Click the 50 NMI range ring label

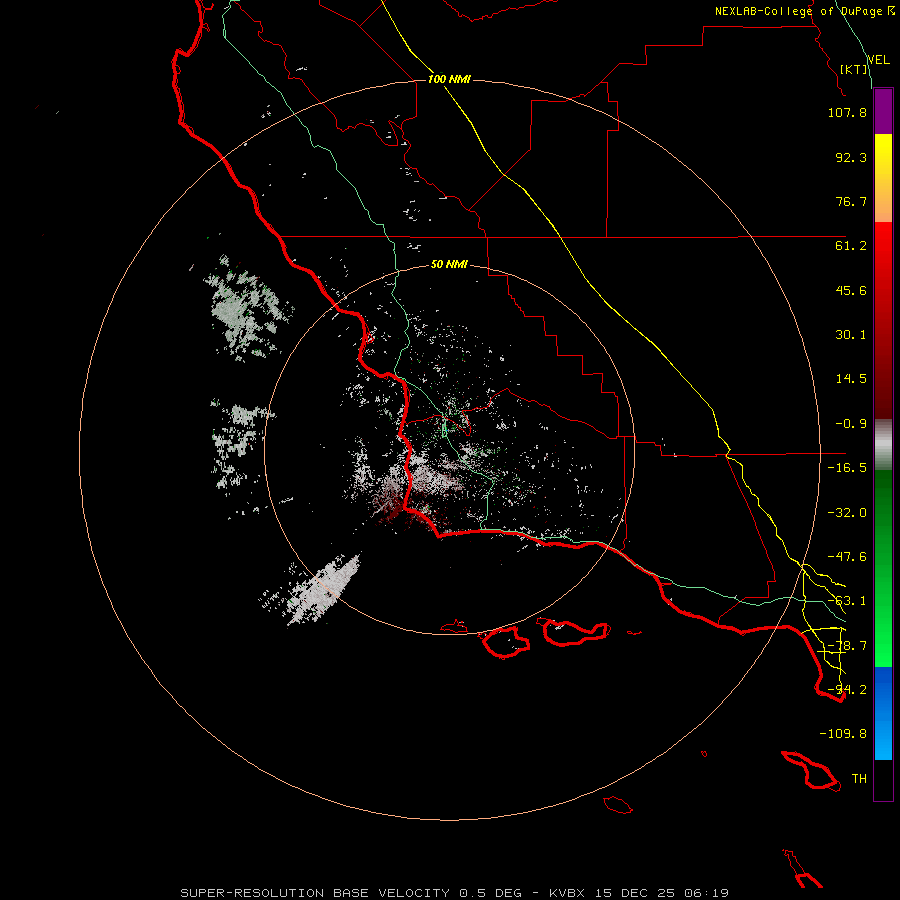(x=449, y=264)
